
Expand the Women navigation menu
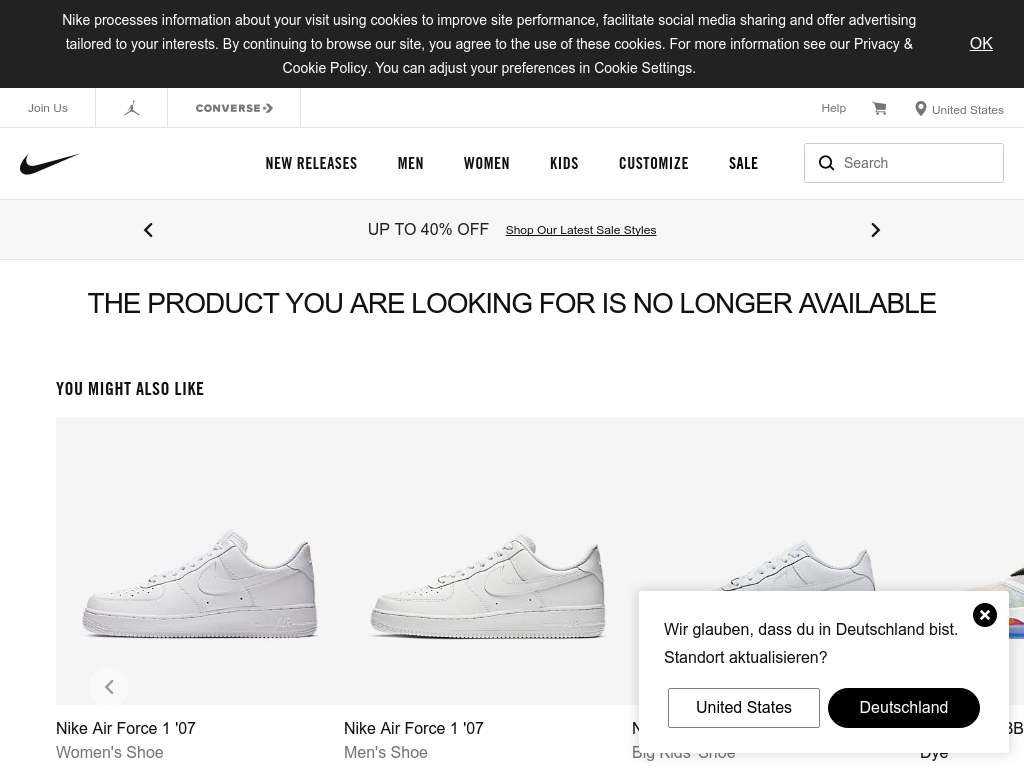pyautogui.click(x=486, y=164)
